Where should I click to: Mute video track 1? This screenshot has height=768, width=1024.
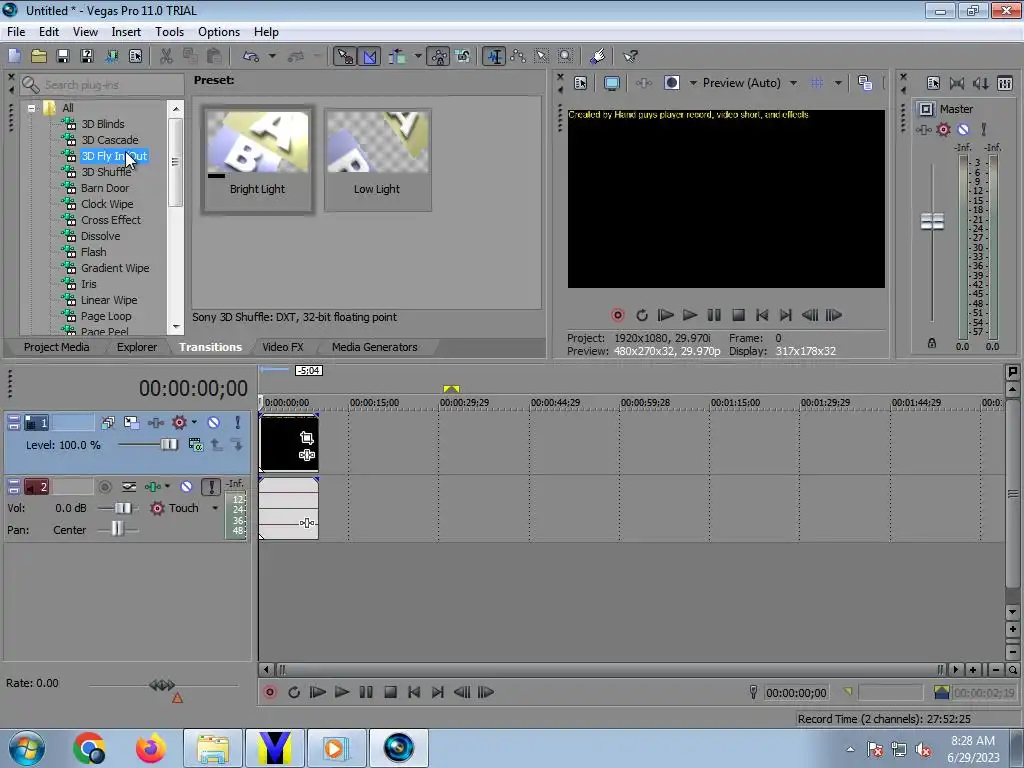click(213, 423)
